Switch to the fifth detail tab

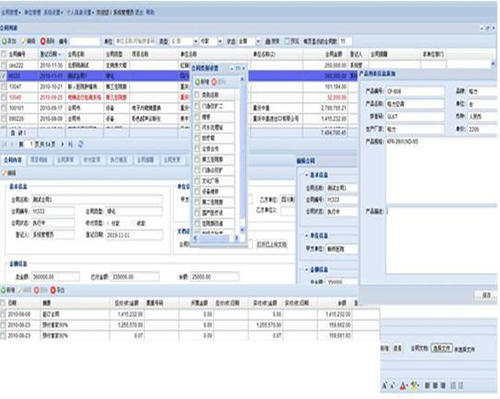tap(119, 160)
